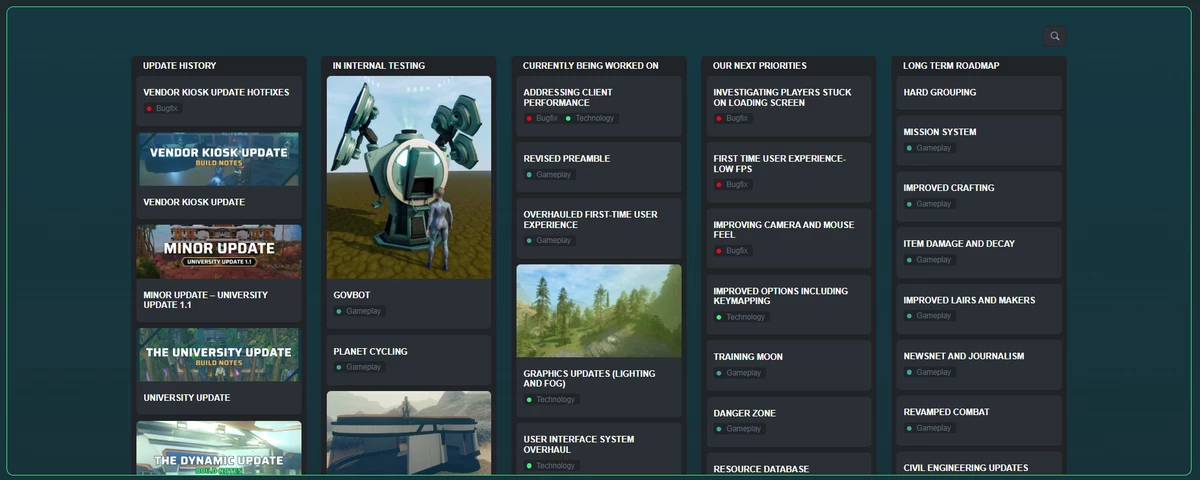Click the search magnifier icon

1054,37
